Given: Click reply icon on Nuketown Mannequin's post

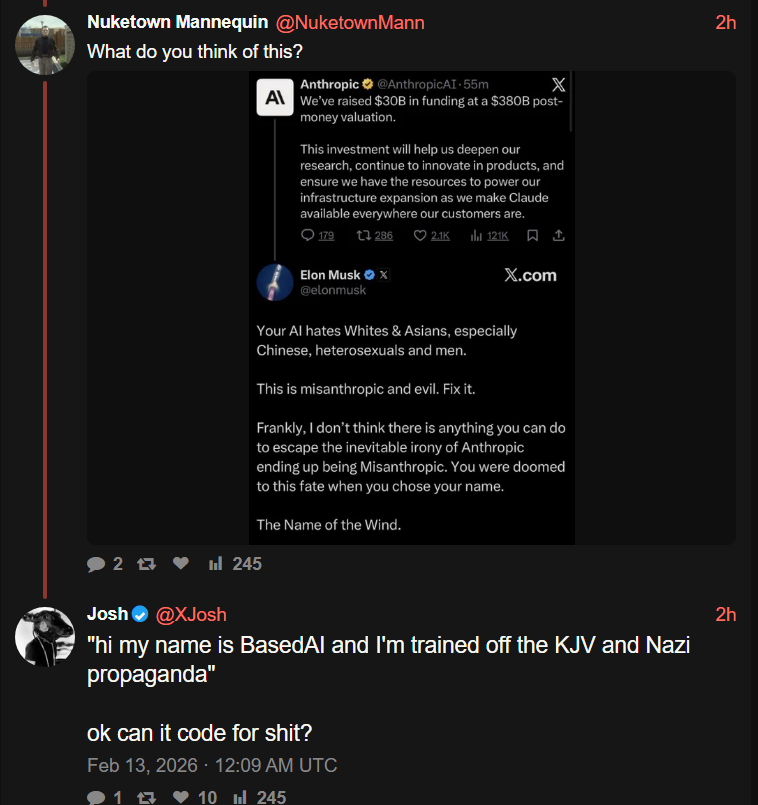Looking at the screenshot, I should tap(97, 564).
